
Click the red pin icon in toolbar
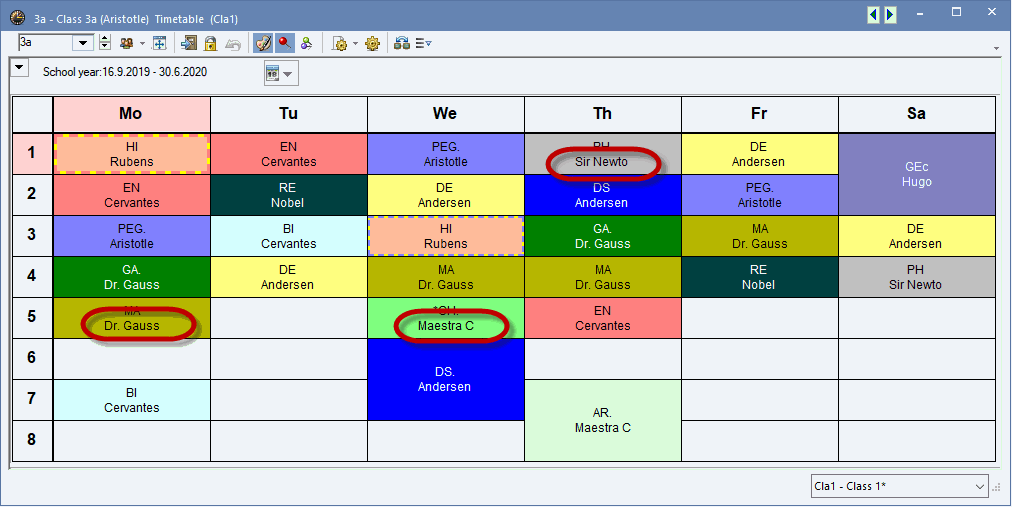point(285,43)
